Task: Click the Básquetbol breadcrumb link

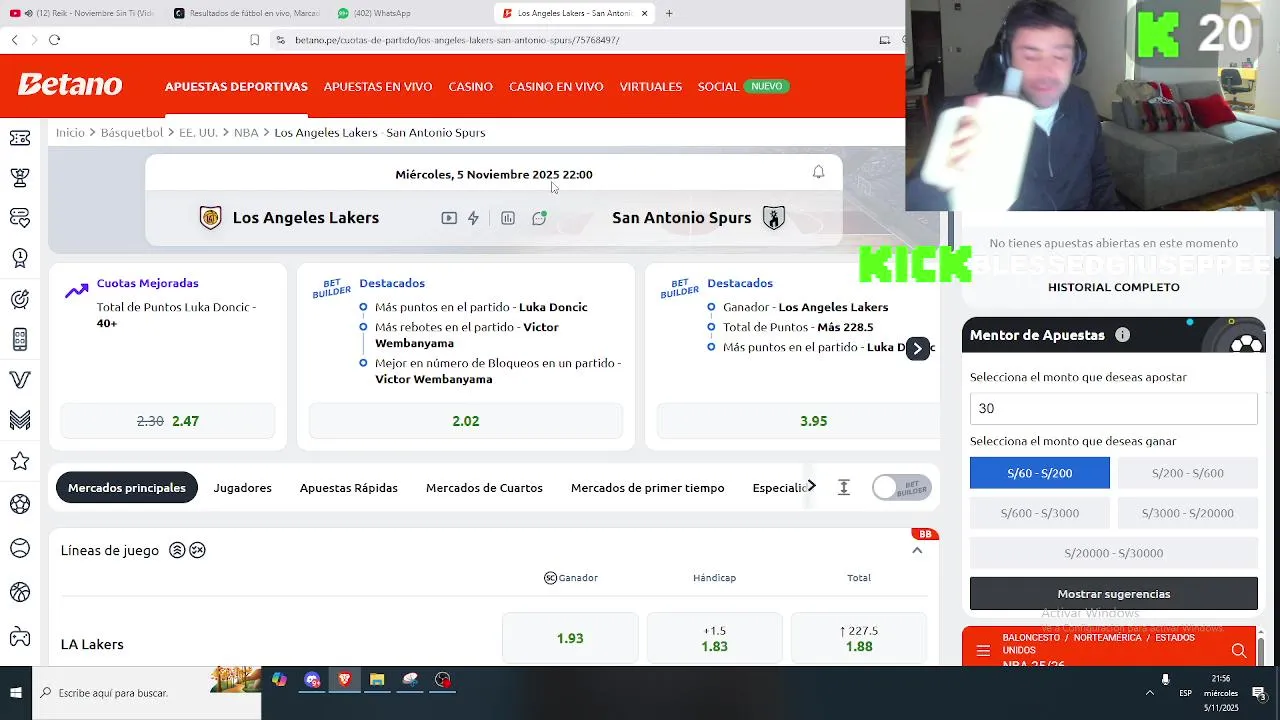Action: (132, 132)
